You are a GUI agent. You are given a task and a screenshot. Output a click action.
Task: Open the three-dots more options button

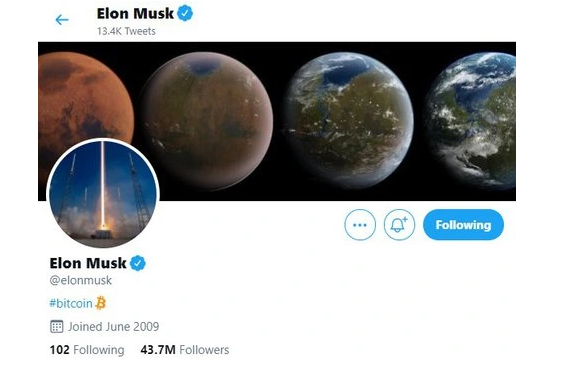click(360, 225)
